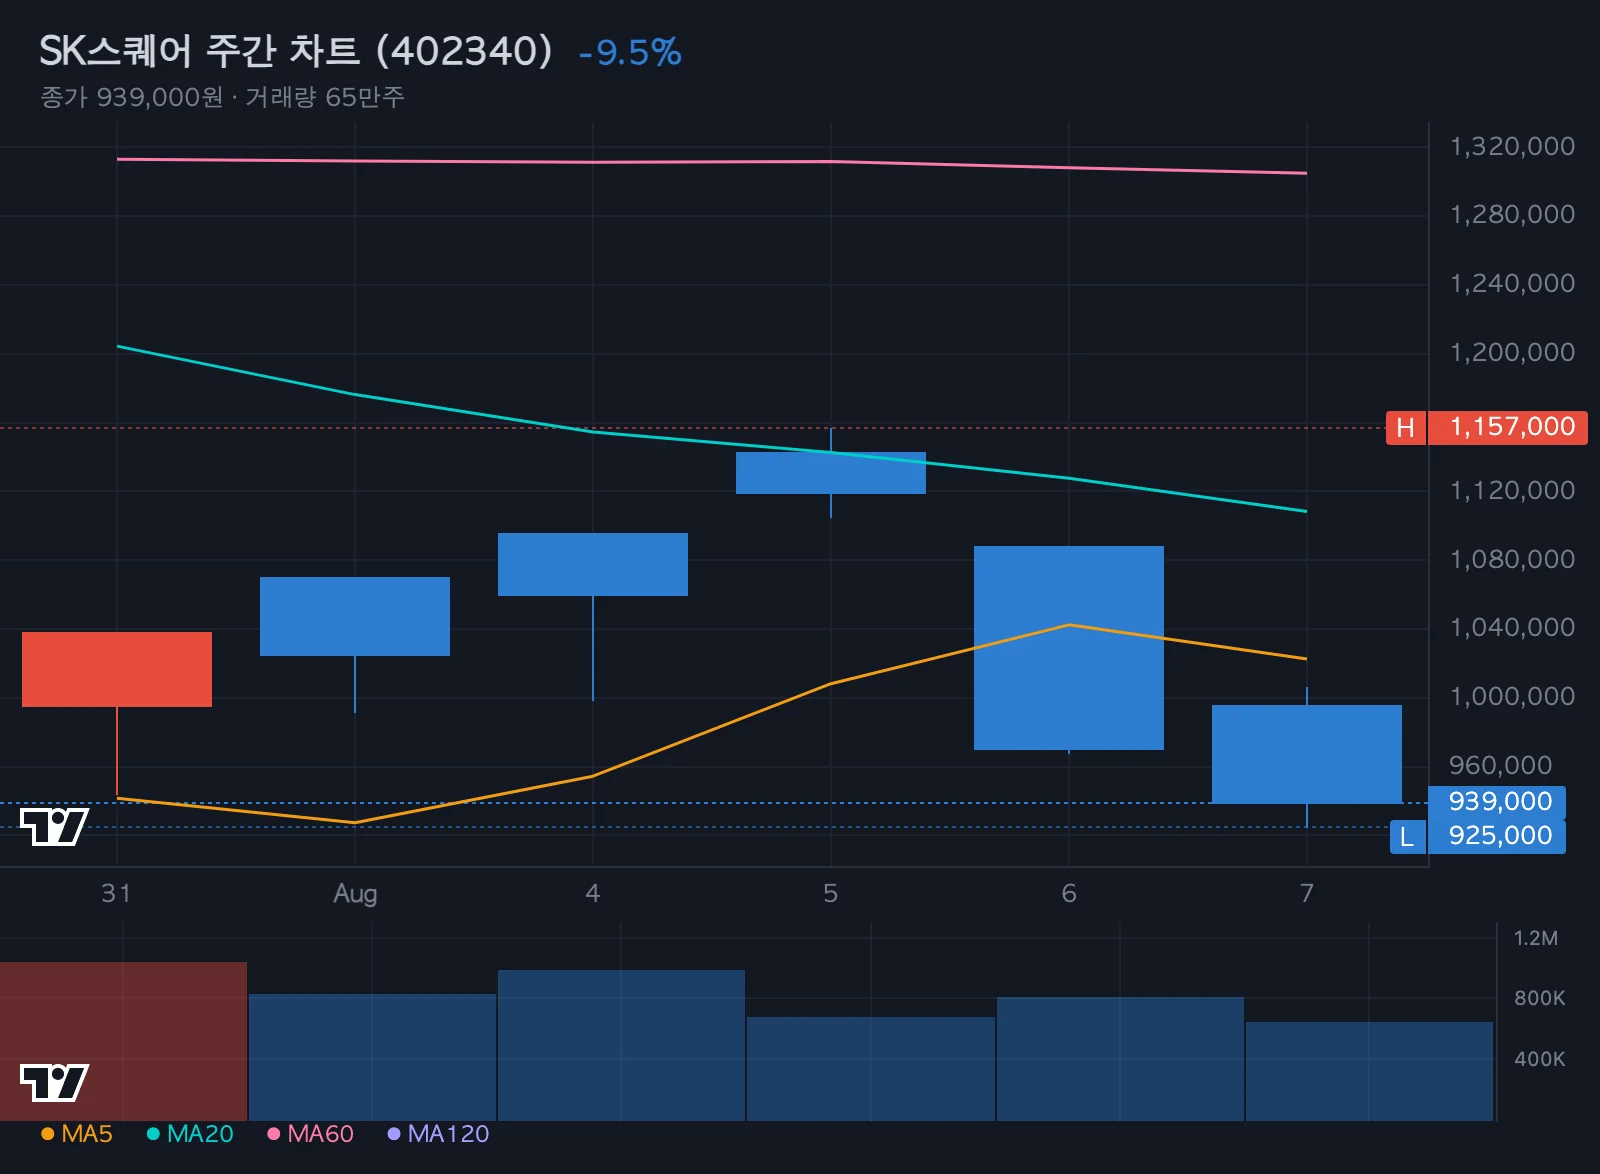Select the MA5 legend label

tap(87, 1134)
